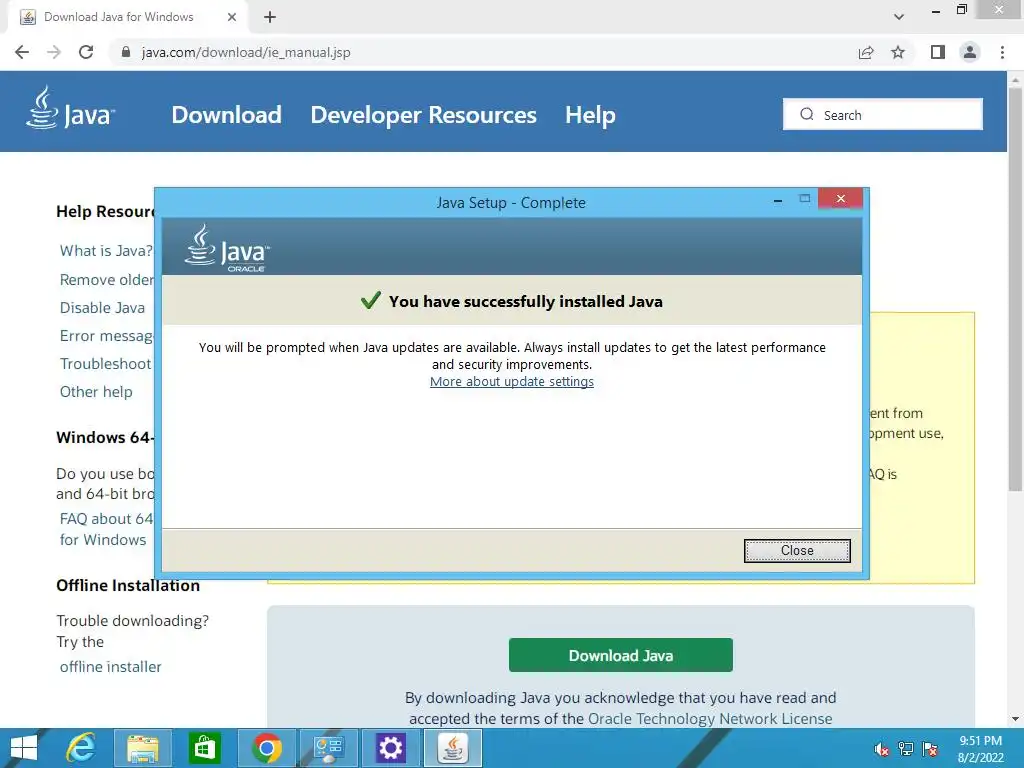The height and width of the screenshot is (768, 1024).
Task: Toggle the browser side panel icon
Action: click(938, 52)
